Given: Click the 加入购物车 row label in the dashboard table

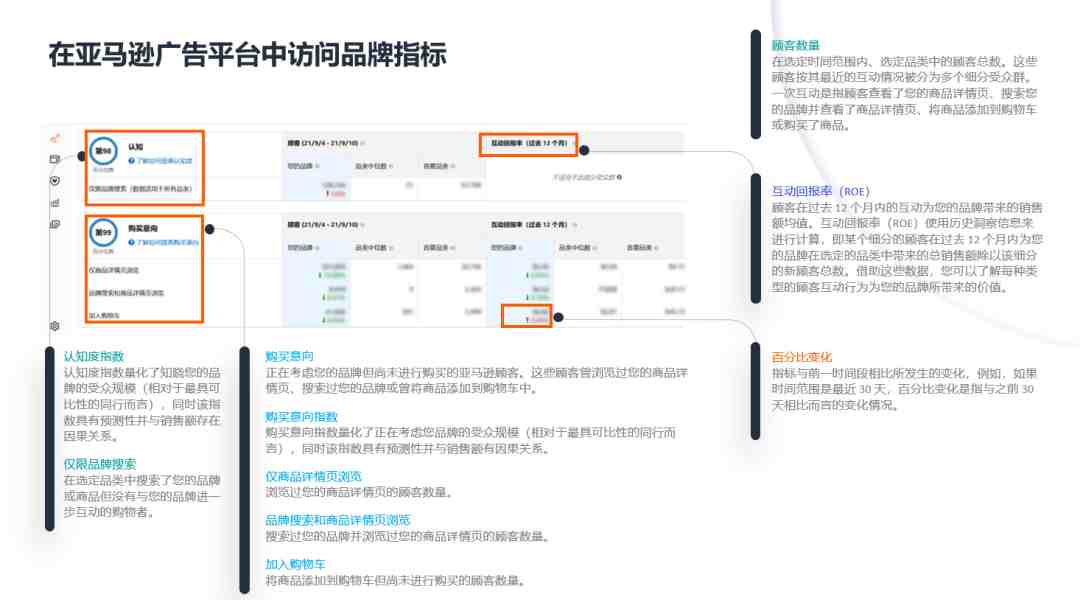Looking at the screenshot, I should [x=104, y=315].
